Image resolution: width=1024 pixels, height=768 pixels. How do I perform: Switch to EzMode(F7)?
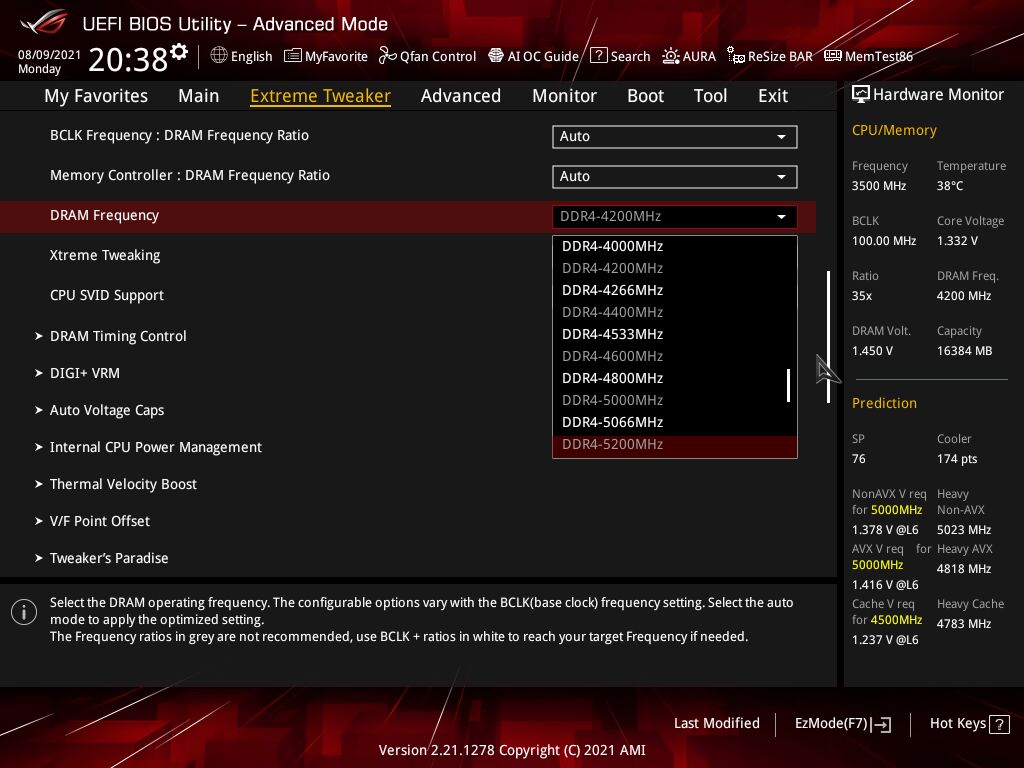coord(842,724)
